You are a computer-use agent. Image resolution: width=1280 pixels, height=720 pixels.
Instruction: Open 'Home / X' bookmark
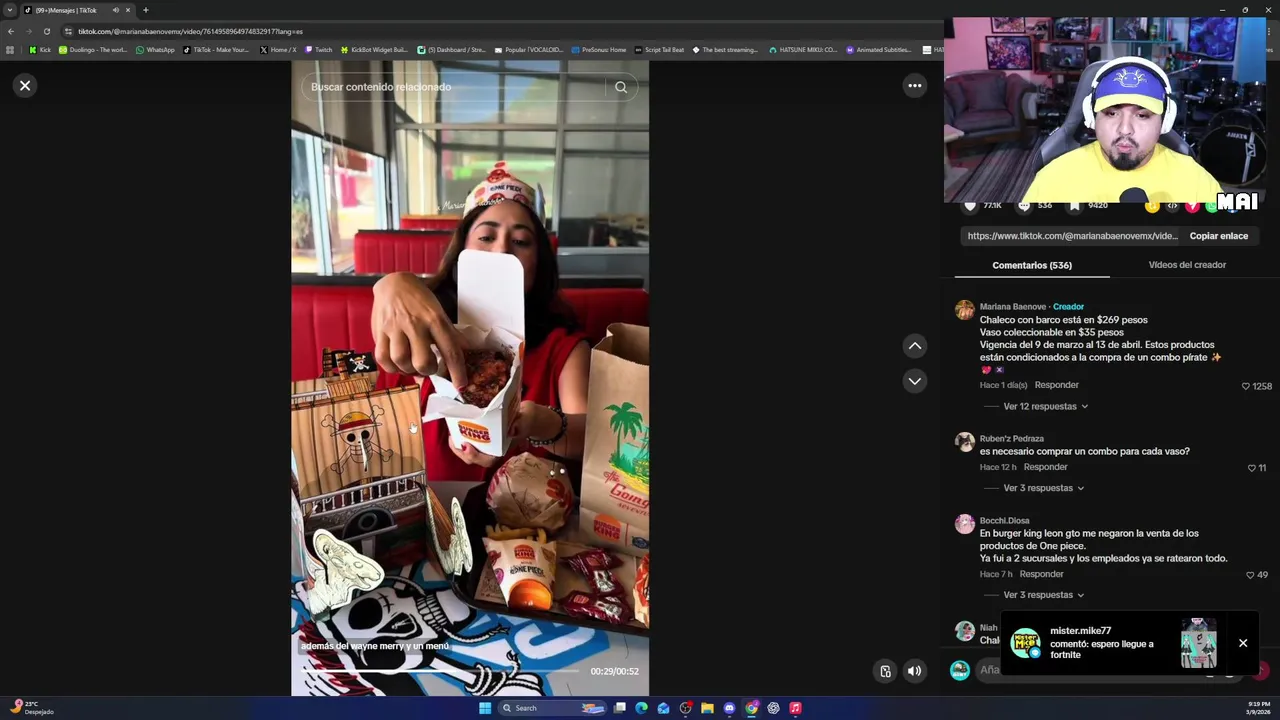[x=278, y=50]
